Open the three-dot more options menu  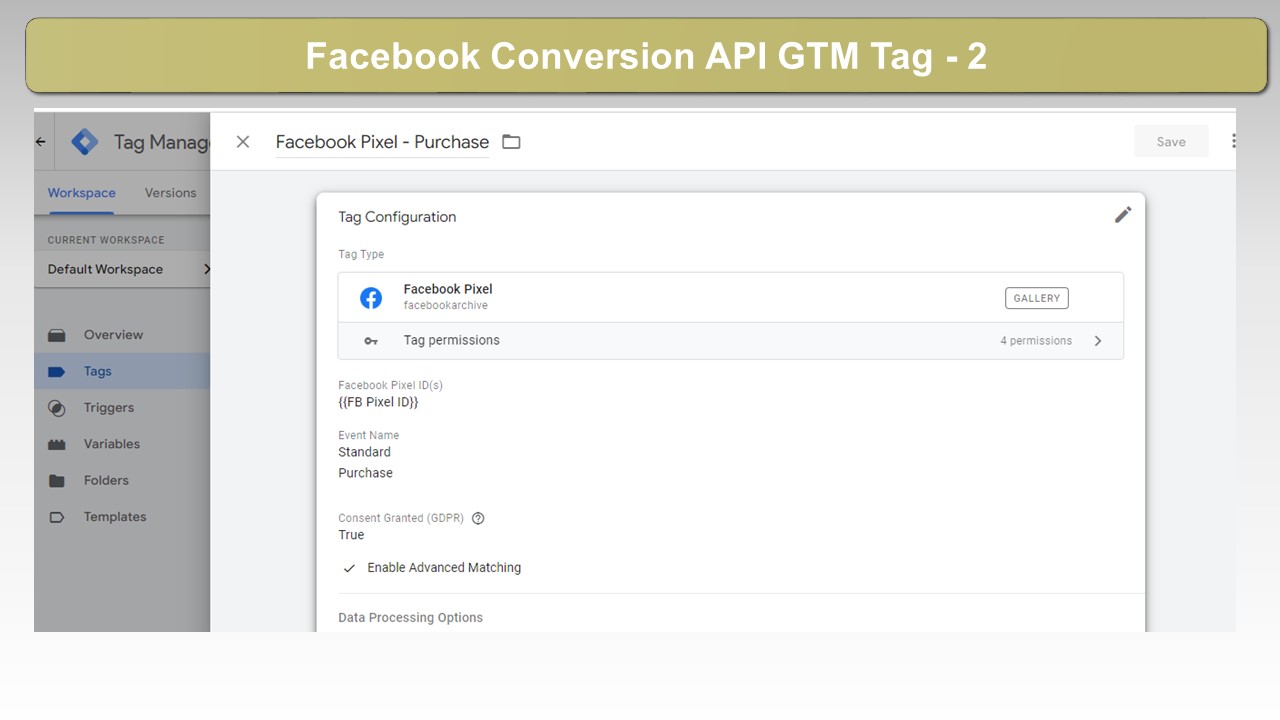pyautogui.click(x=1233, y=142)
